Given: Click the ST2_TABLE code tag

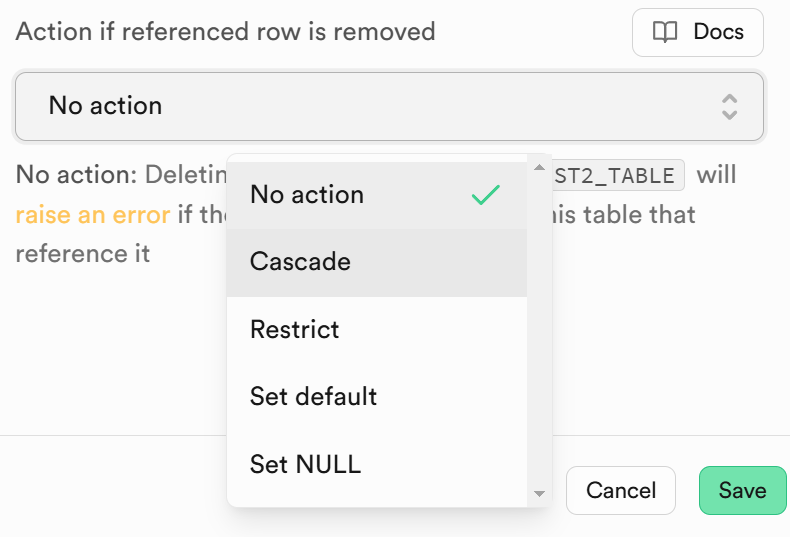Looking at the screenshot, I should [x=618, y=176].
